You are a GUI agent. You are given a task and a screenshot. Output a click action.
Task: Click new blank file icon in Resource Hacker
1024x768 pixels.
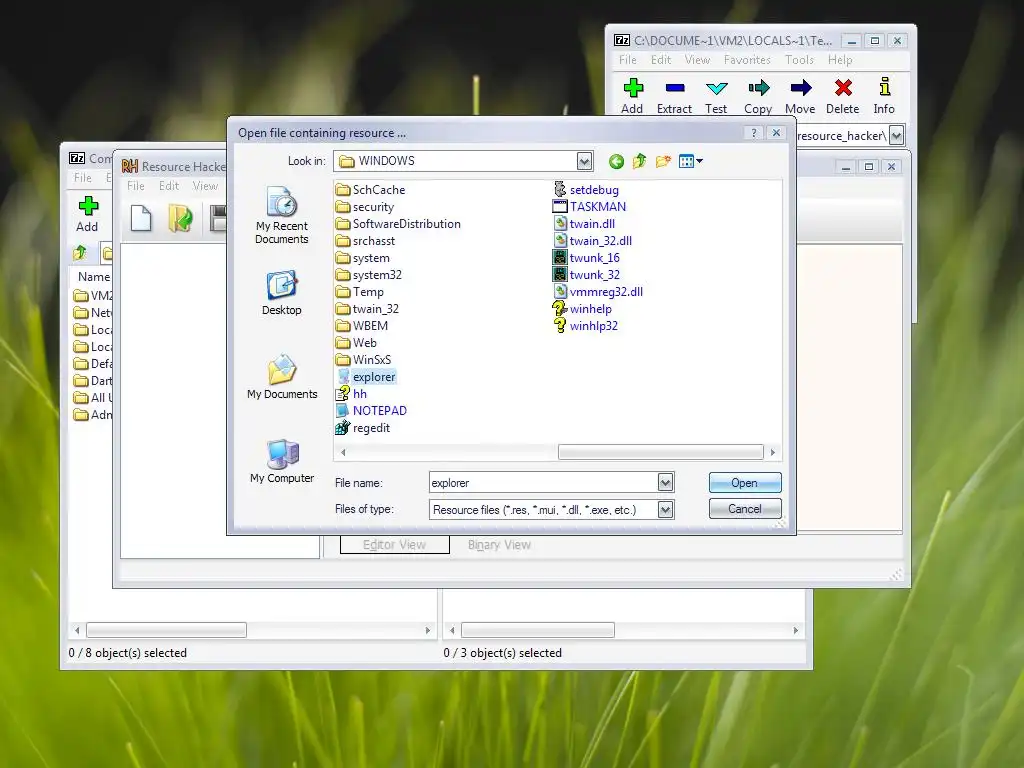[x=141, y=218]
